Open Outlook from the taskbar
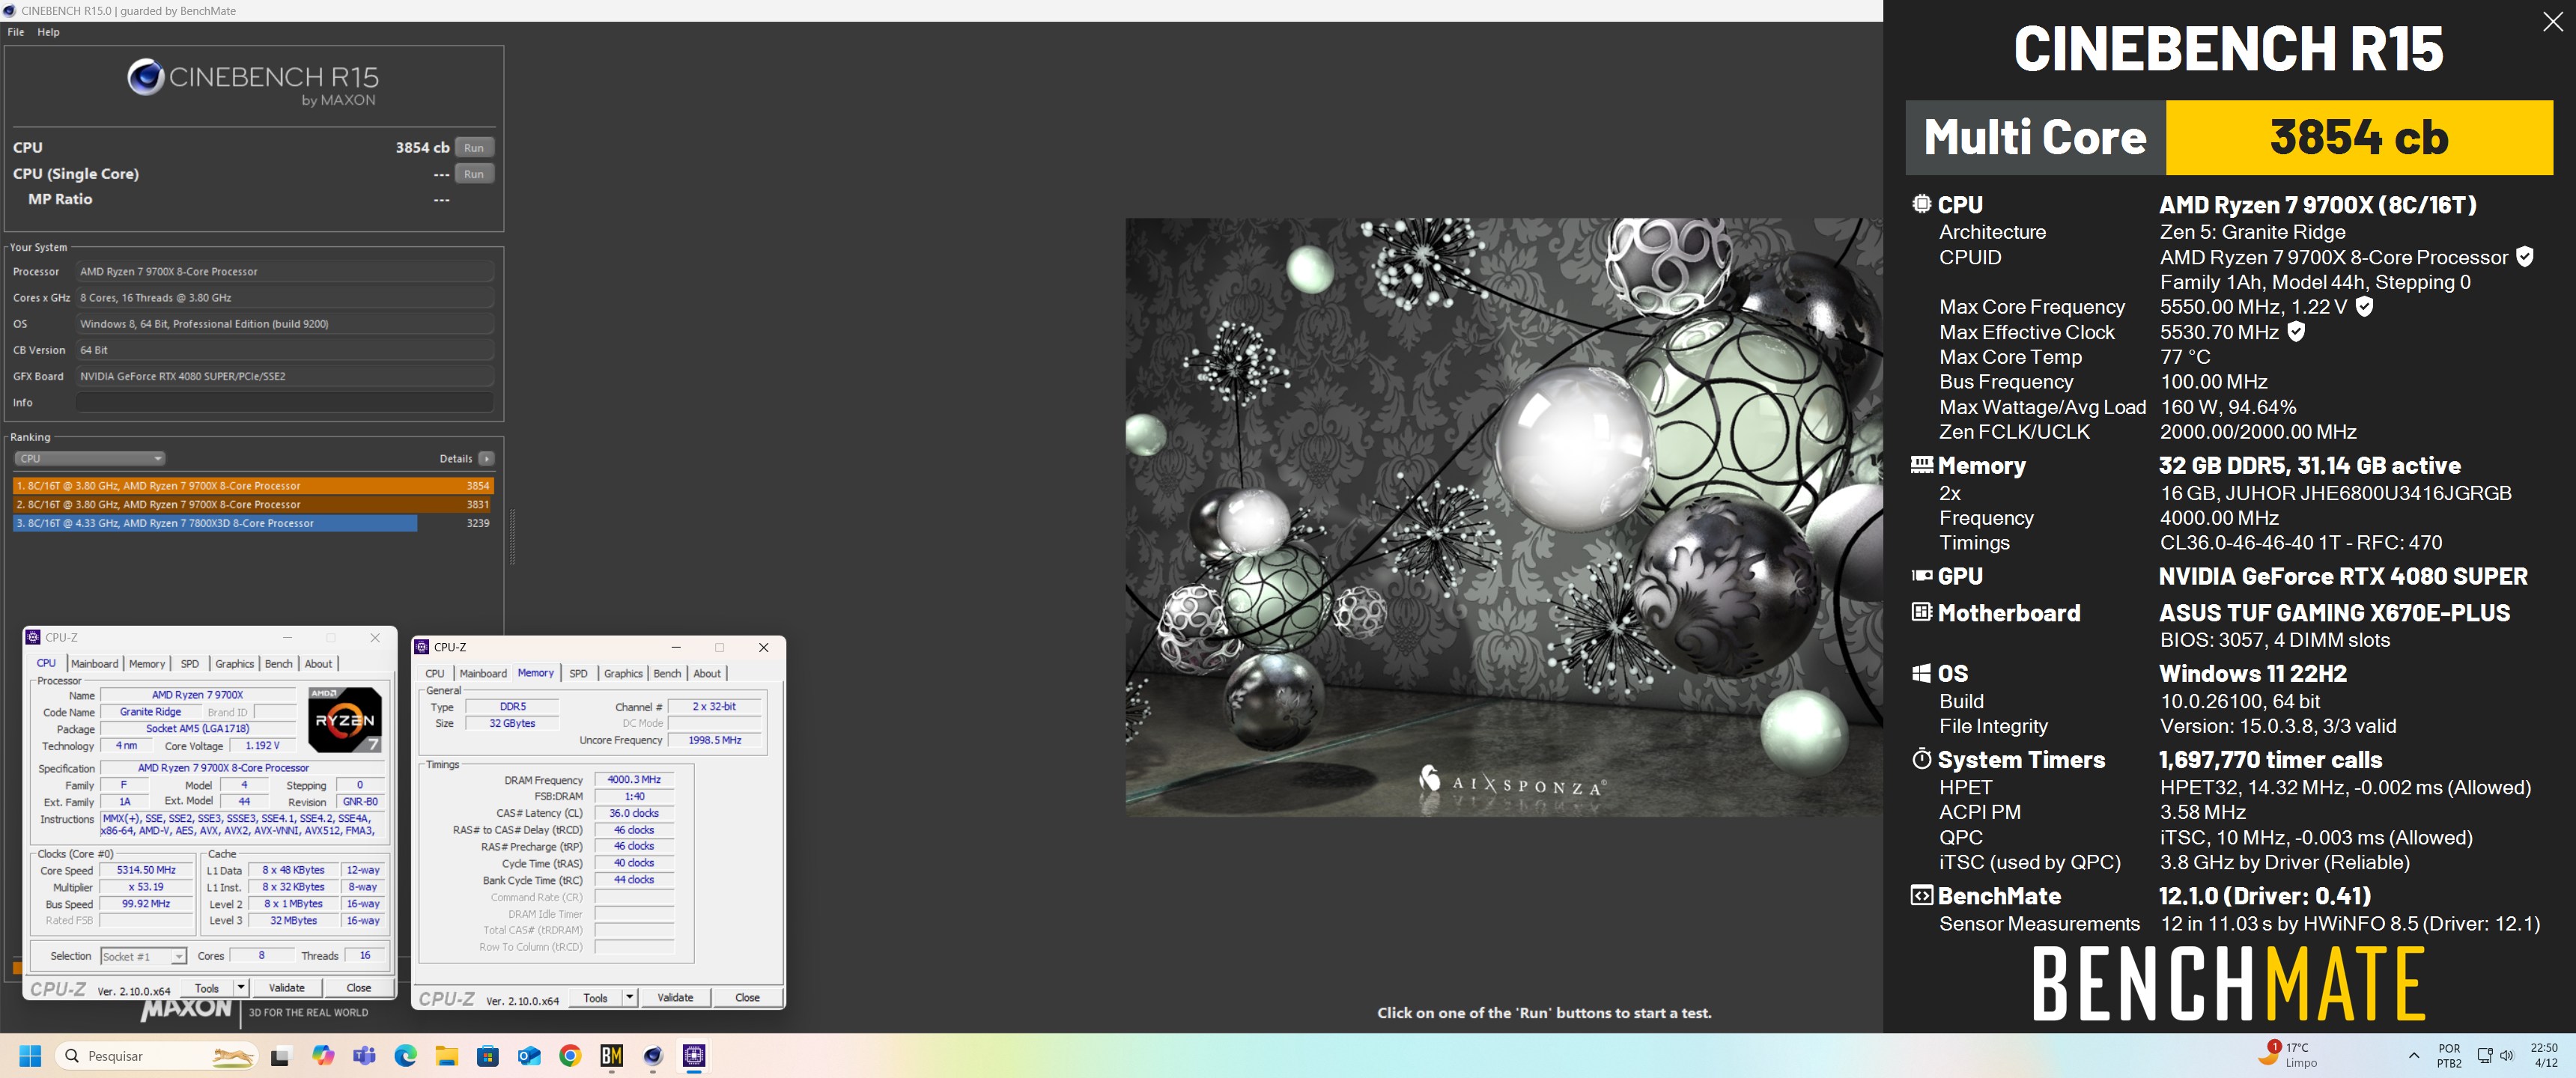Viewport: 2576px width, 1078px height. coord(529,1056)
